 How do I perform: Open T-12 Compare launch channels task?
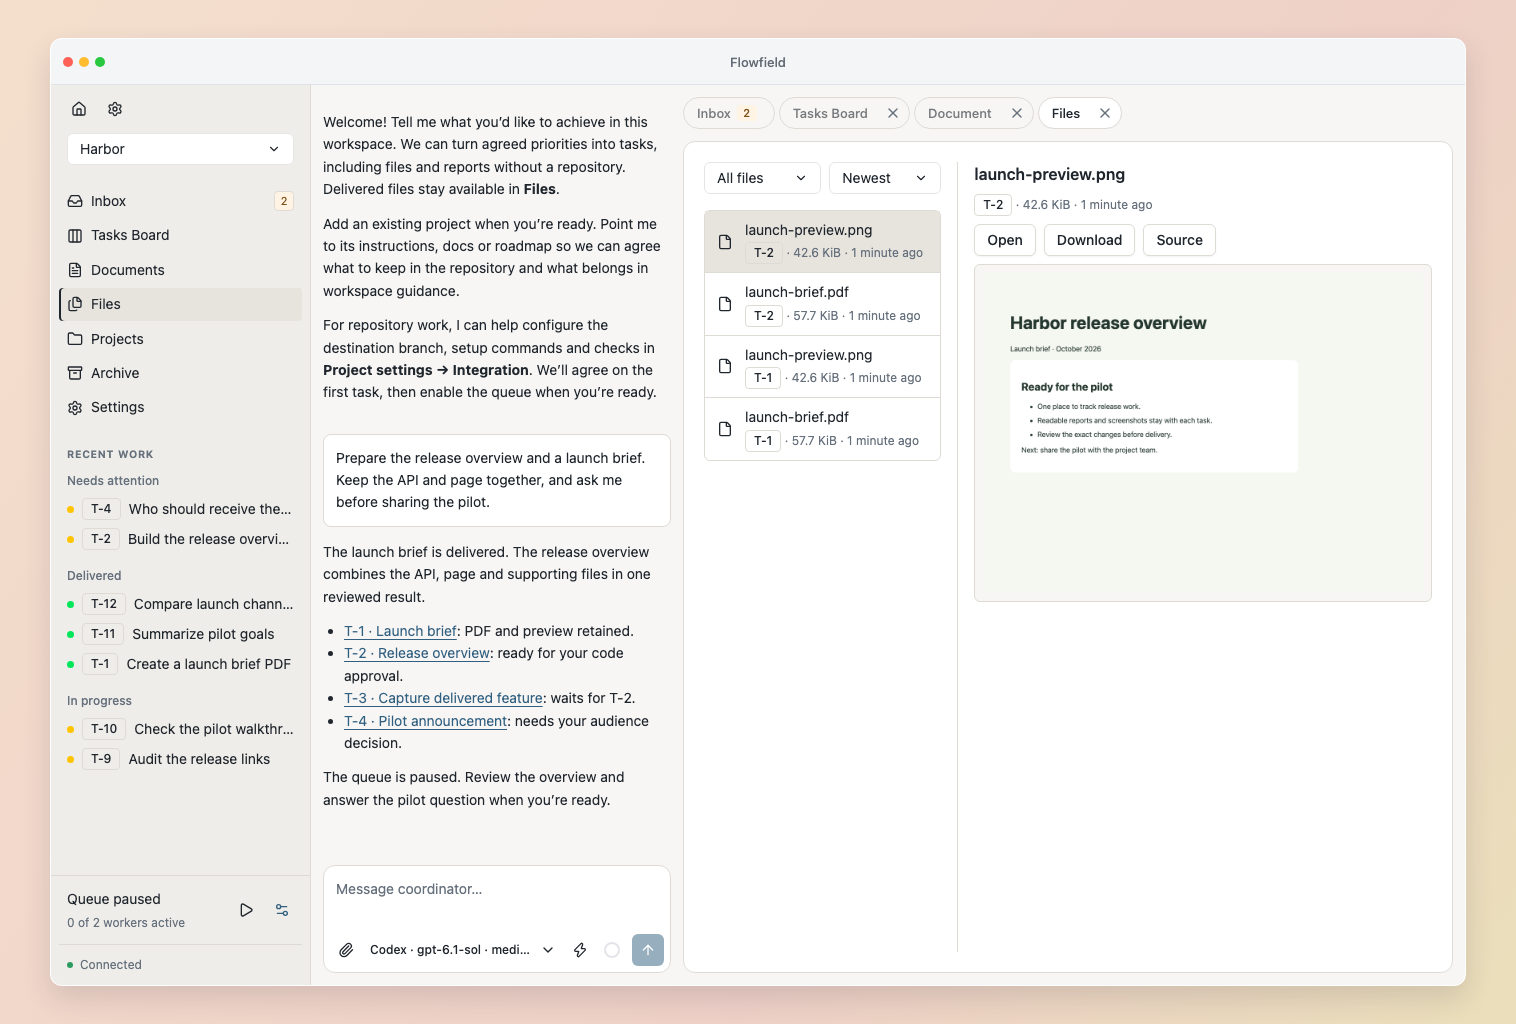(x=181, y=604)
